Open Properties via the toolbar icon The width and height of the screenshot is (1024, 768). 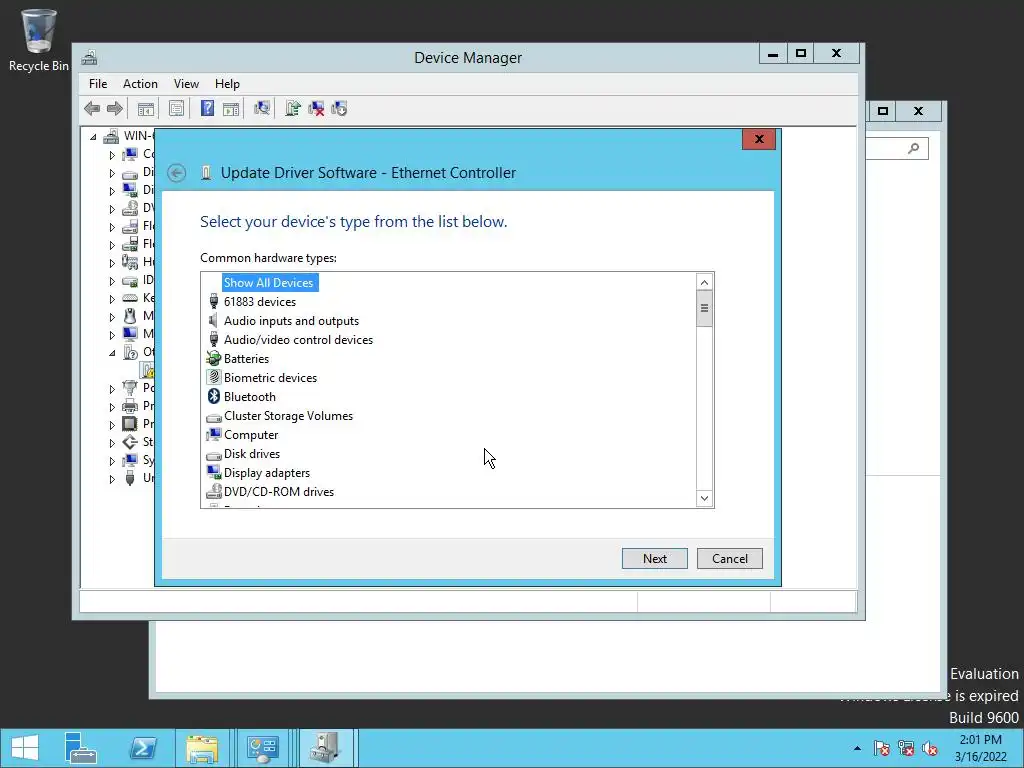click(176, 108)
